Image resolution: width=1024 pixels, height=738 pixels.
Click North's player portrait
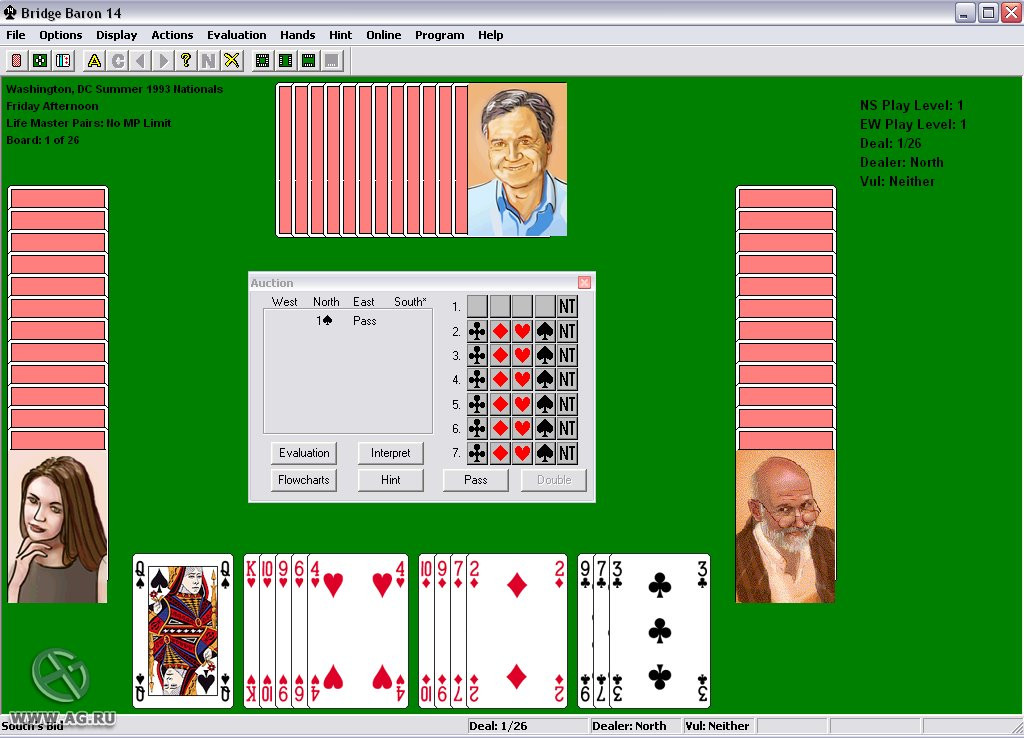(x=517, y=159)
